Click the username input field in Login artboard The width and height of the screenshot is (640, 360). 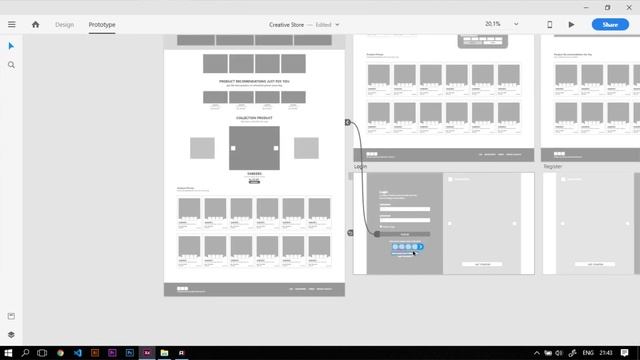(x=404, y=209)
